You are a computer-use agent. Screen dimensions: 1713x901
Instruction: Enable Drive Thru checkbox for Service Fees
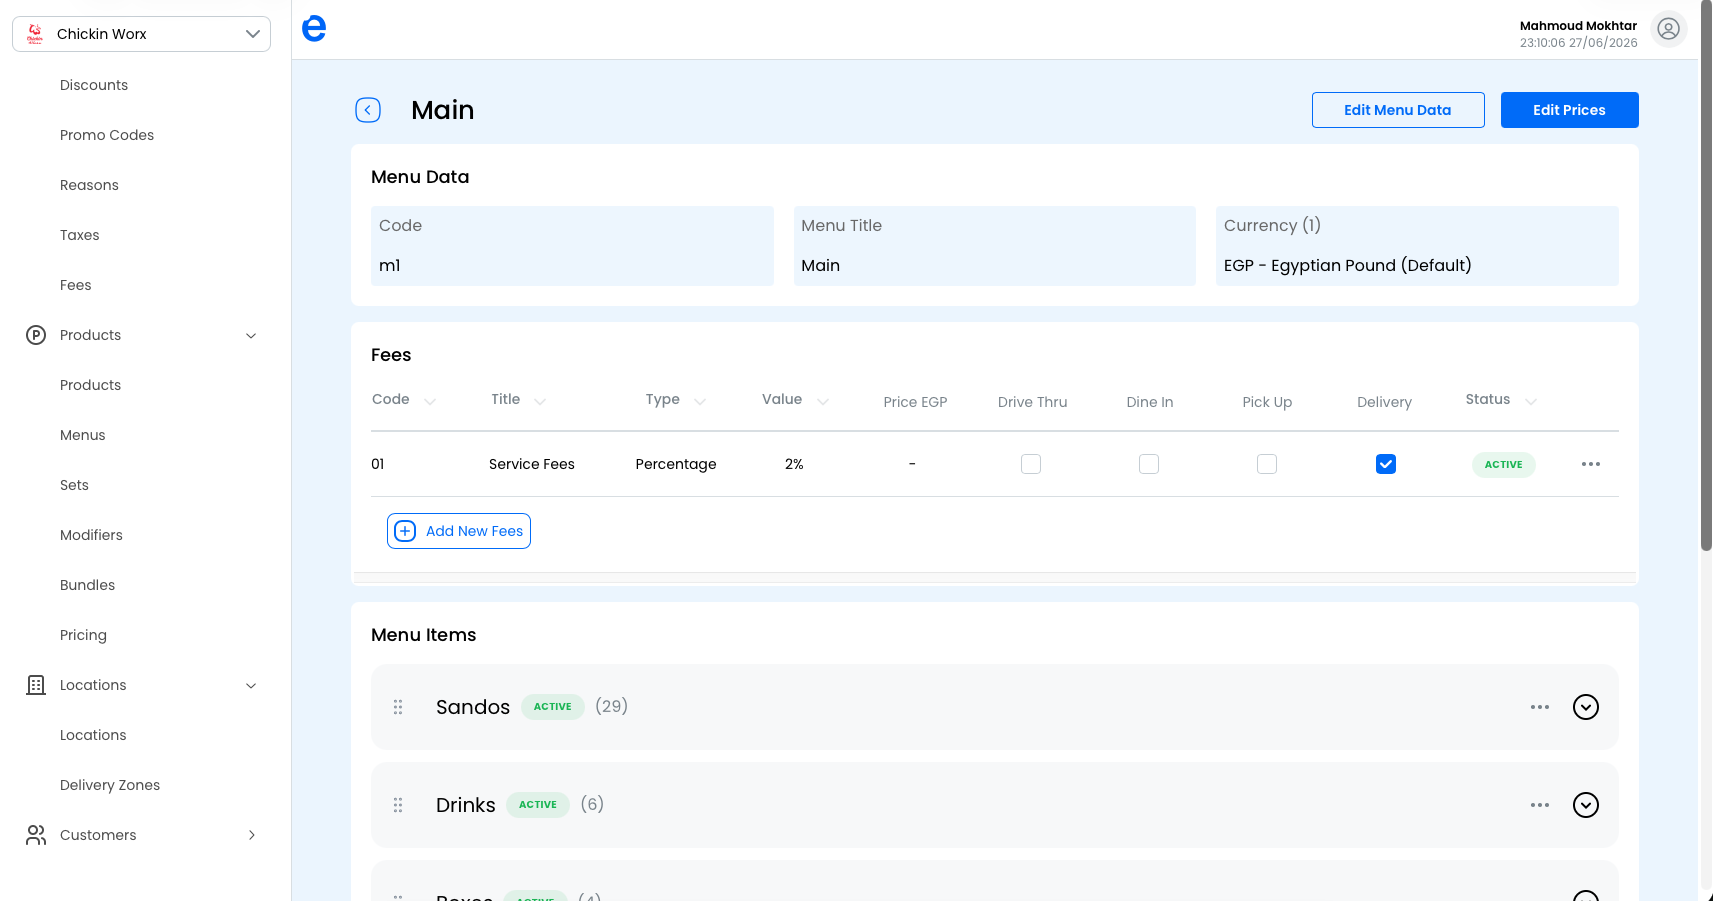[x=1031, y=464]
